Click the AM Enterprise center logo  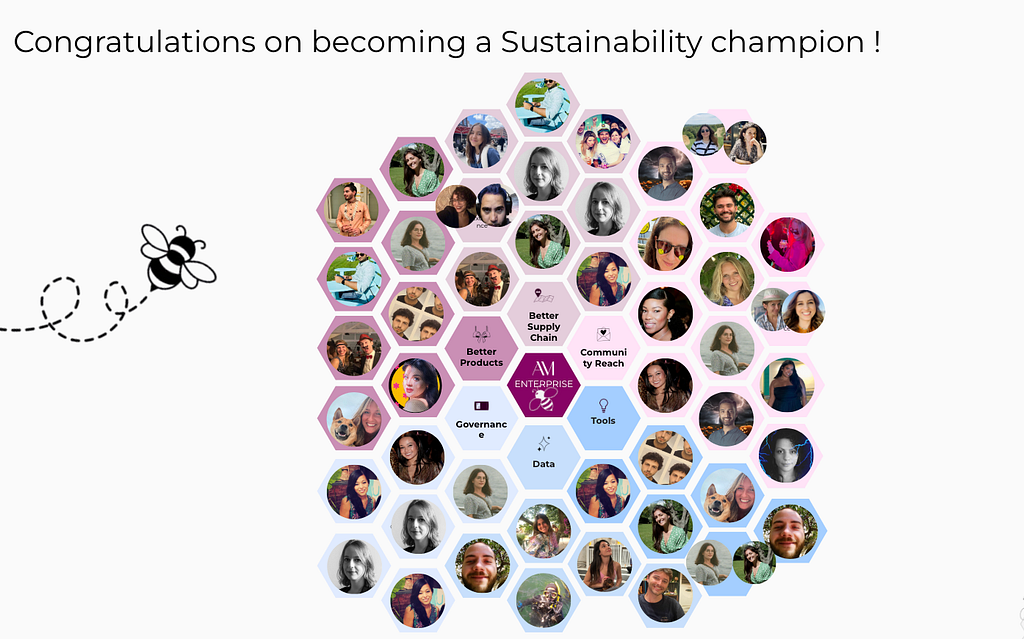click(543, 385)
